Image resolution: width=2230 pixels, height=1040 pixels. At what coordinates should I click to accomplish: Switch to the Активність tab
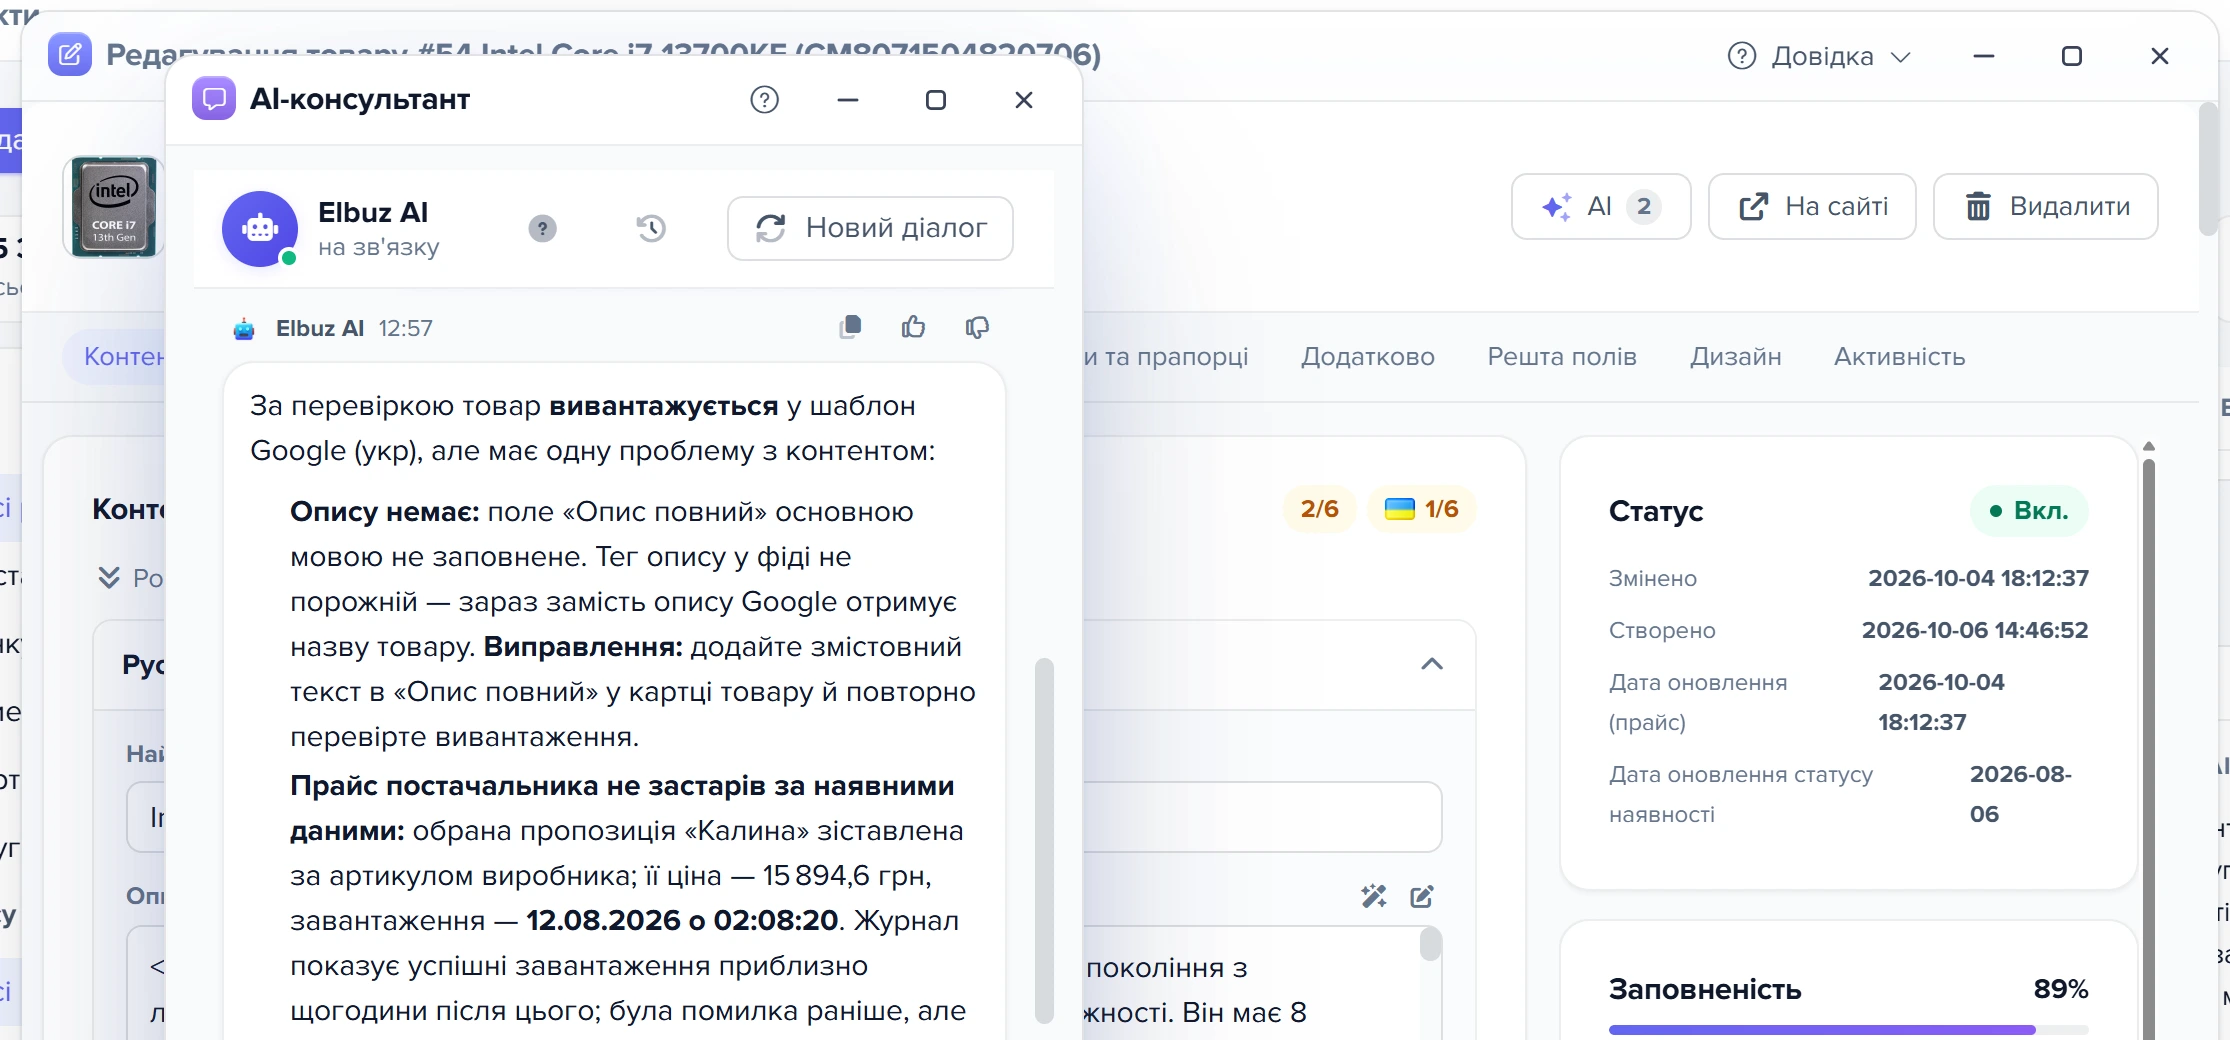(x=1900, y=357)
